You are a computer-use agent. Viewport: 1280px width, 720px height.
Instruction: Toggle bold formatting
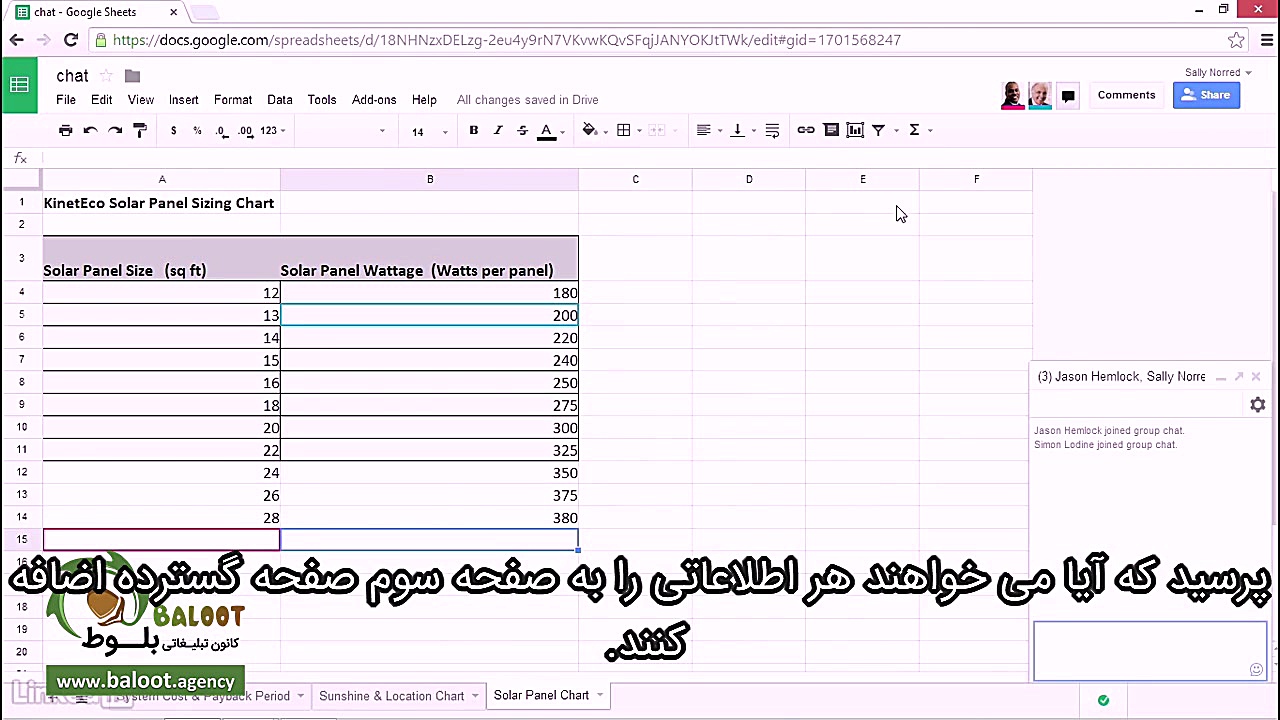[473, 130]
